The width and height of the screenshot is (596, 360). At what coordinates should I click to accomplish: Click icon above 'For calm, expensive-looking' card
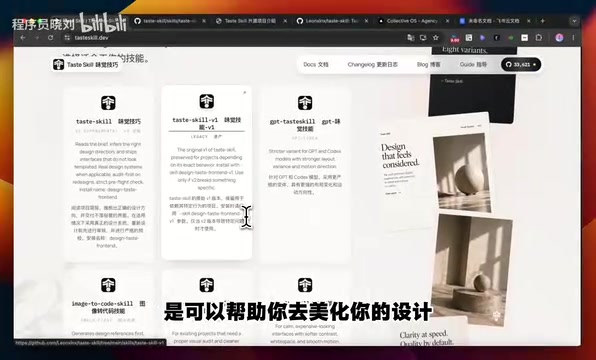coord(305,285)
